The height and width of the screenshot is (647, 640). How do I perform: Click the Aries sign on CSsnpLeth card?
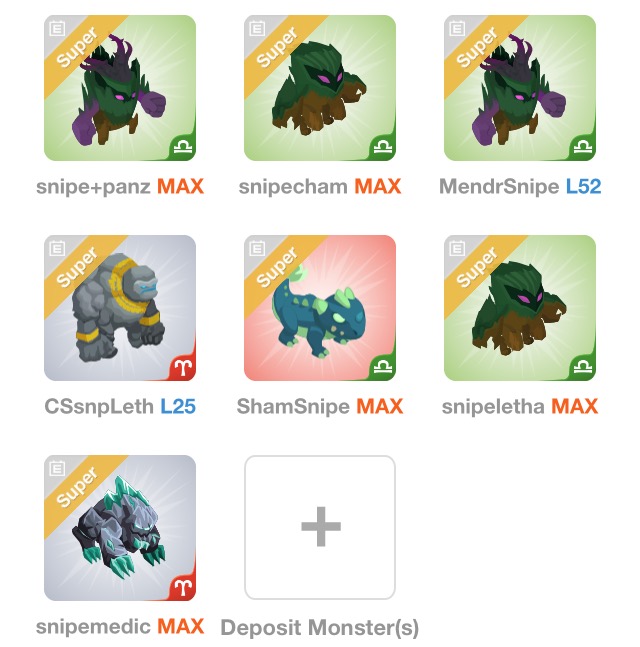coord(183,367)
